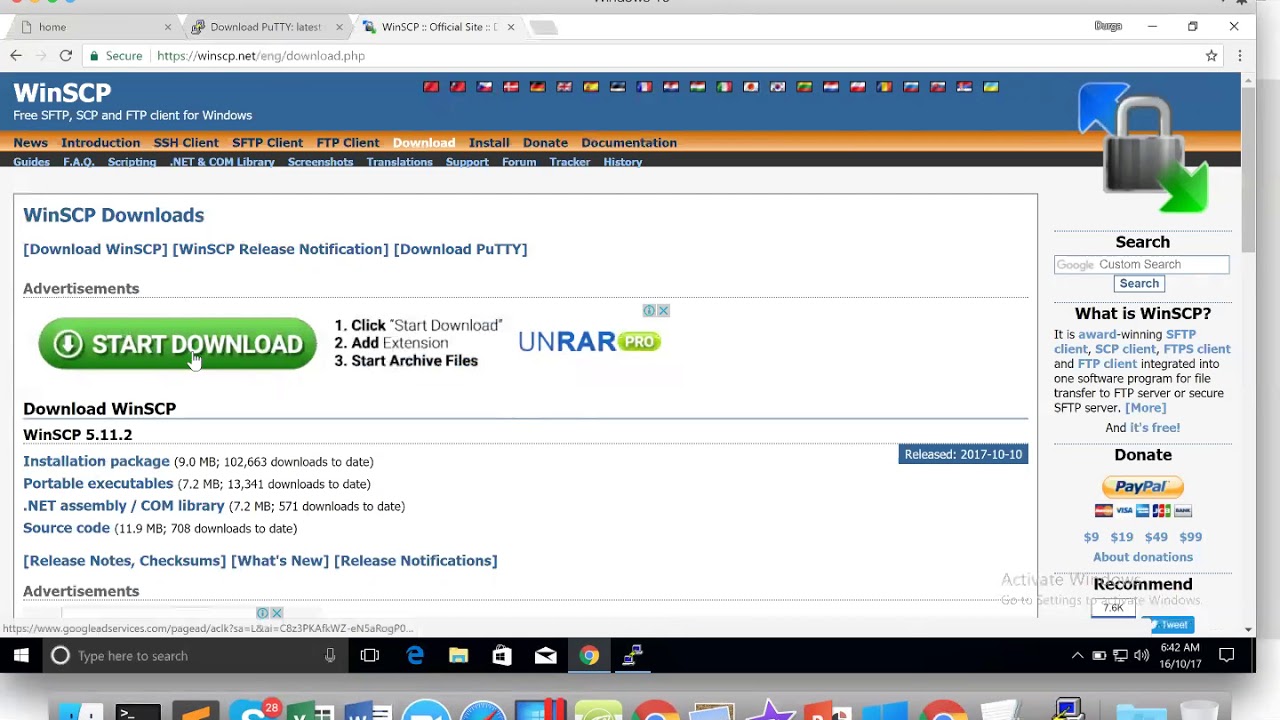Select the Italian flag language icon
The image size is (1280, 720).
coord(724,87)
